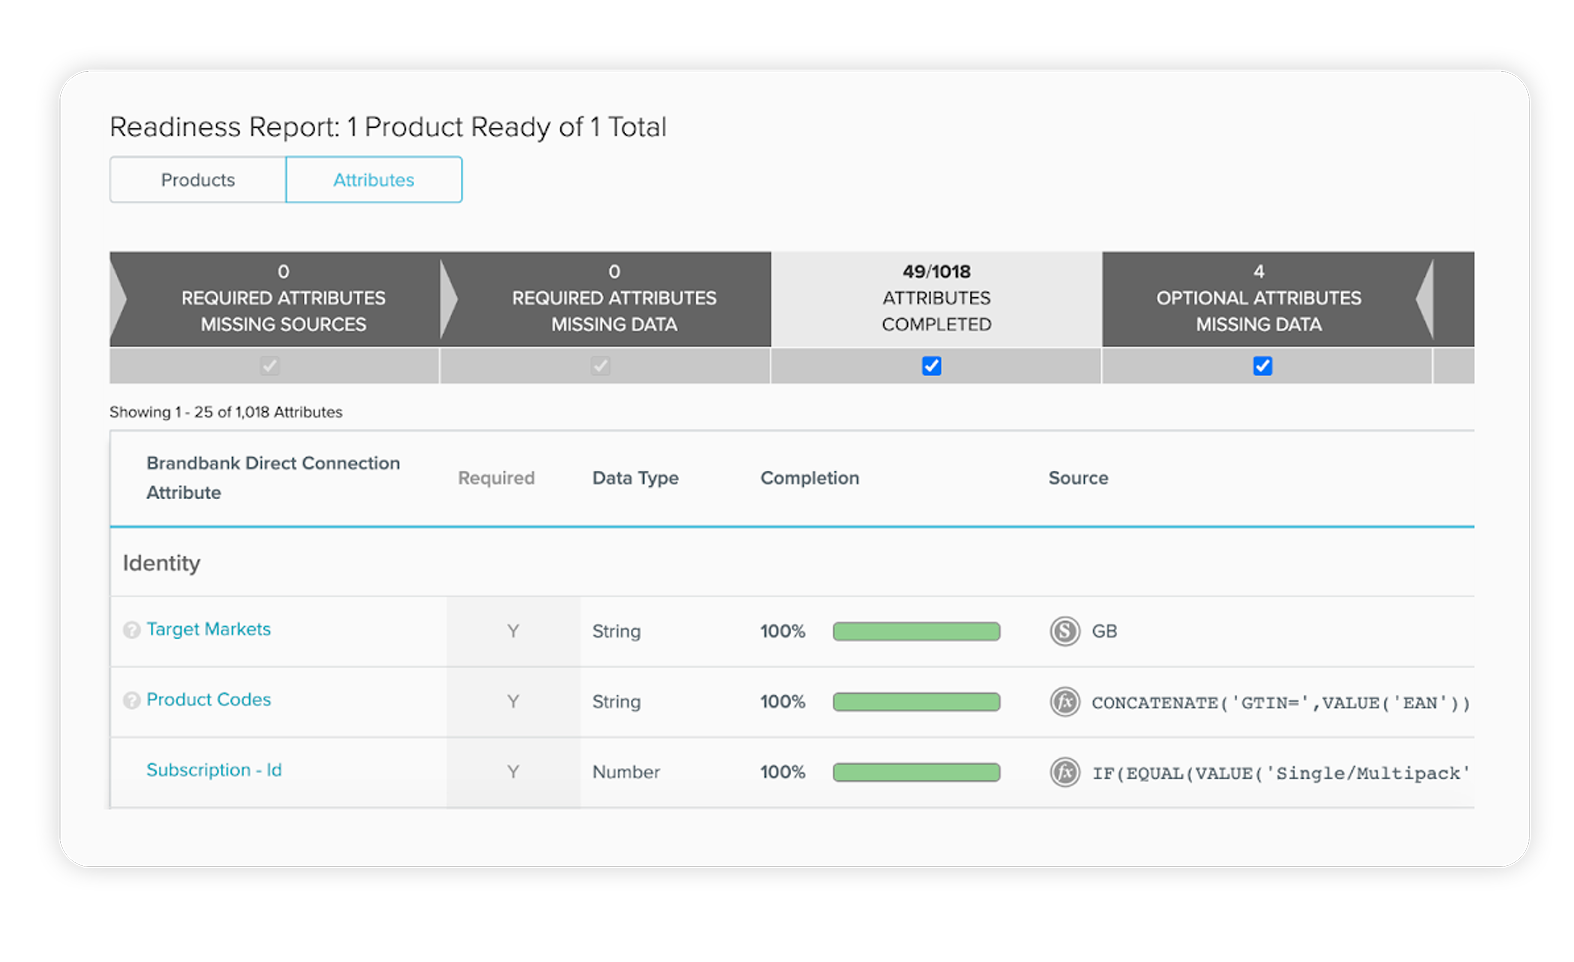
Task: Click Target Markets completion progress bar
Action: click(x=916, y=631)
